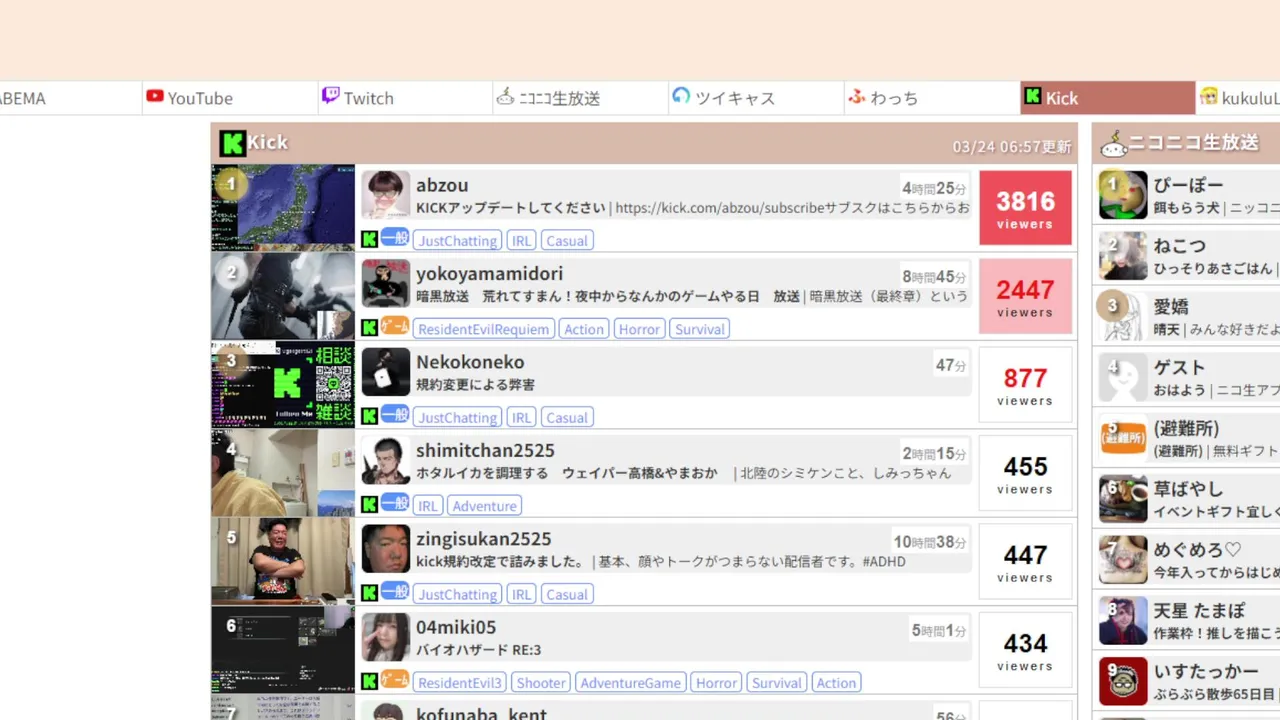1280x720 pixels.
Task: Click the 3816 viewers box
Action: 1025,207
